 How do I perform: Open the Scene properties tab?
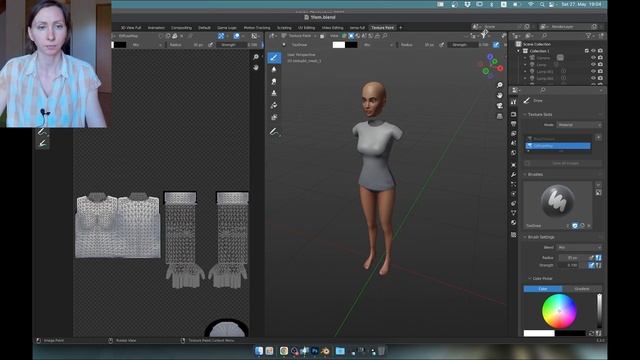pyautogui.click(x=513, y=143)
